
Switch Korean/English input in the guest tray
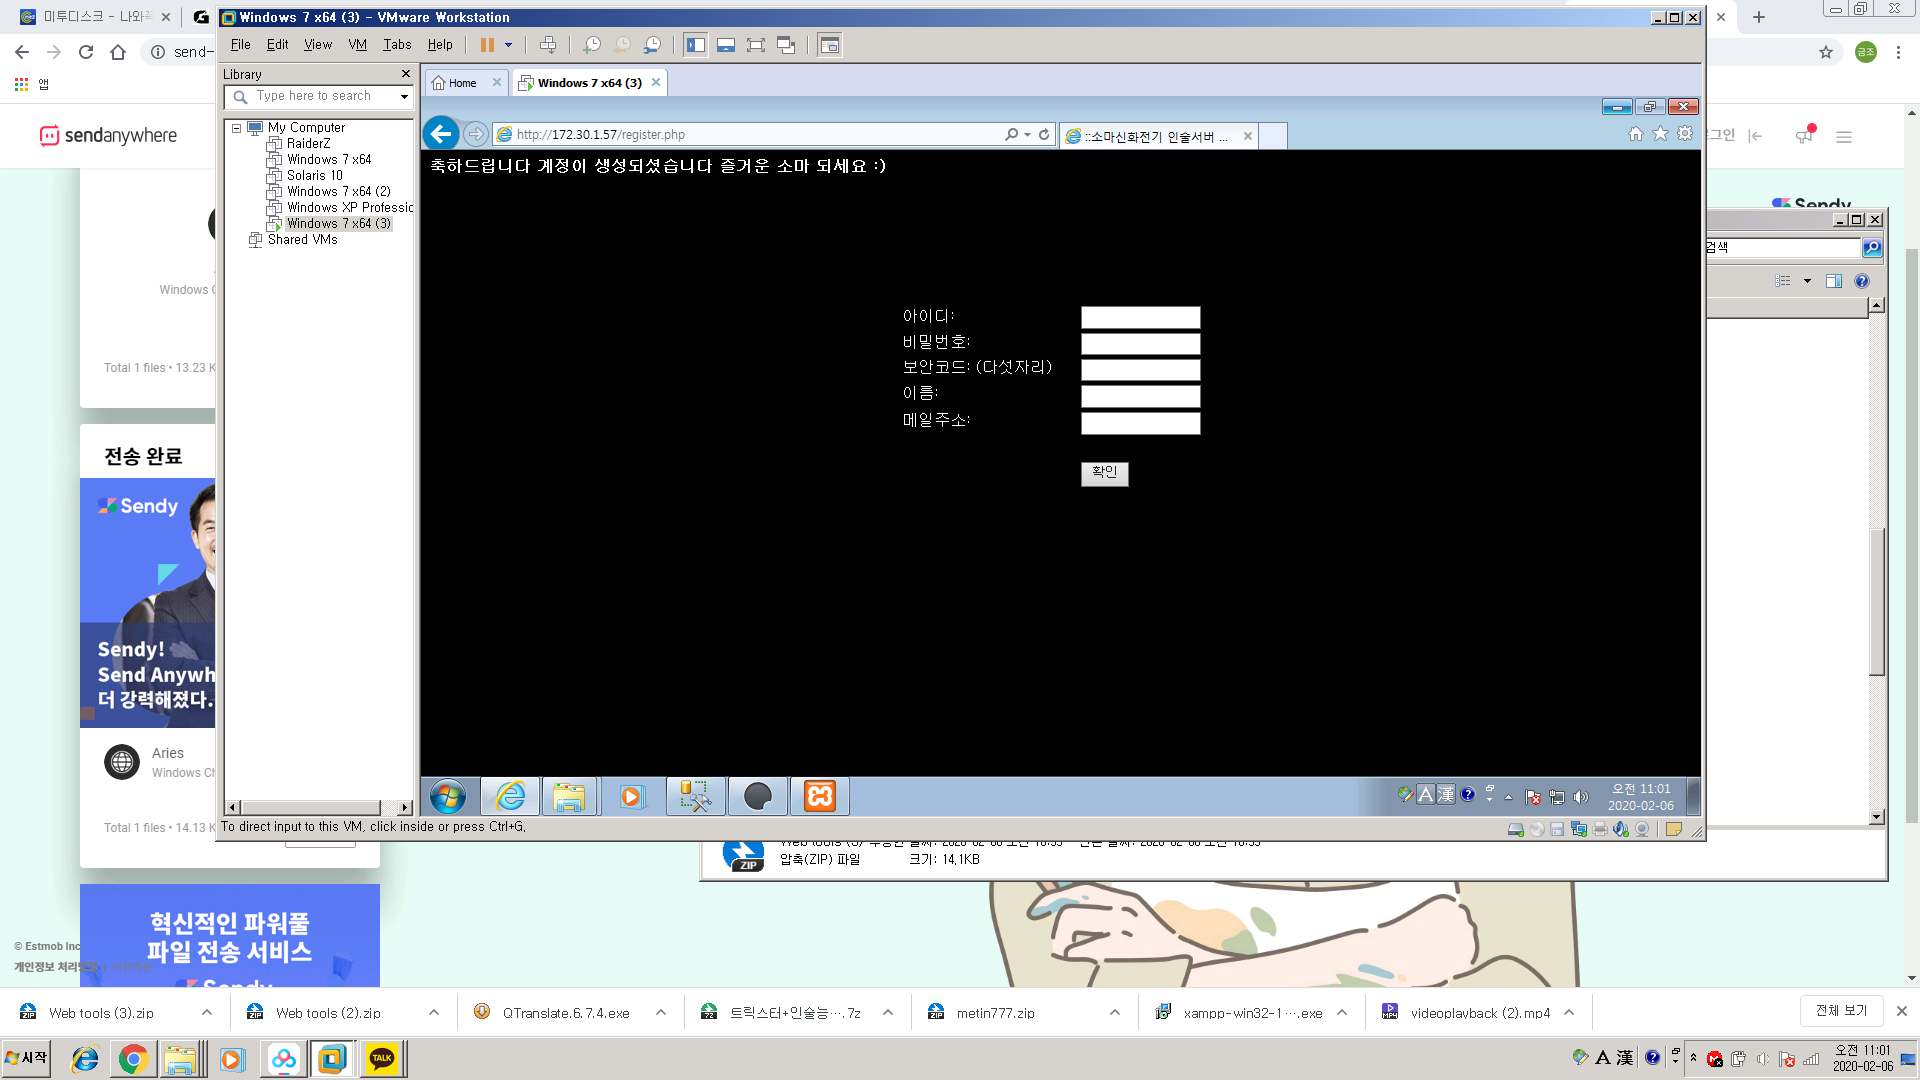(x=1426, y=795)
